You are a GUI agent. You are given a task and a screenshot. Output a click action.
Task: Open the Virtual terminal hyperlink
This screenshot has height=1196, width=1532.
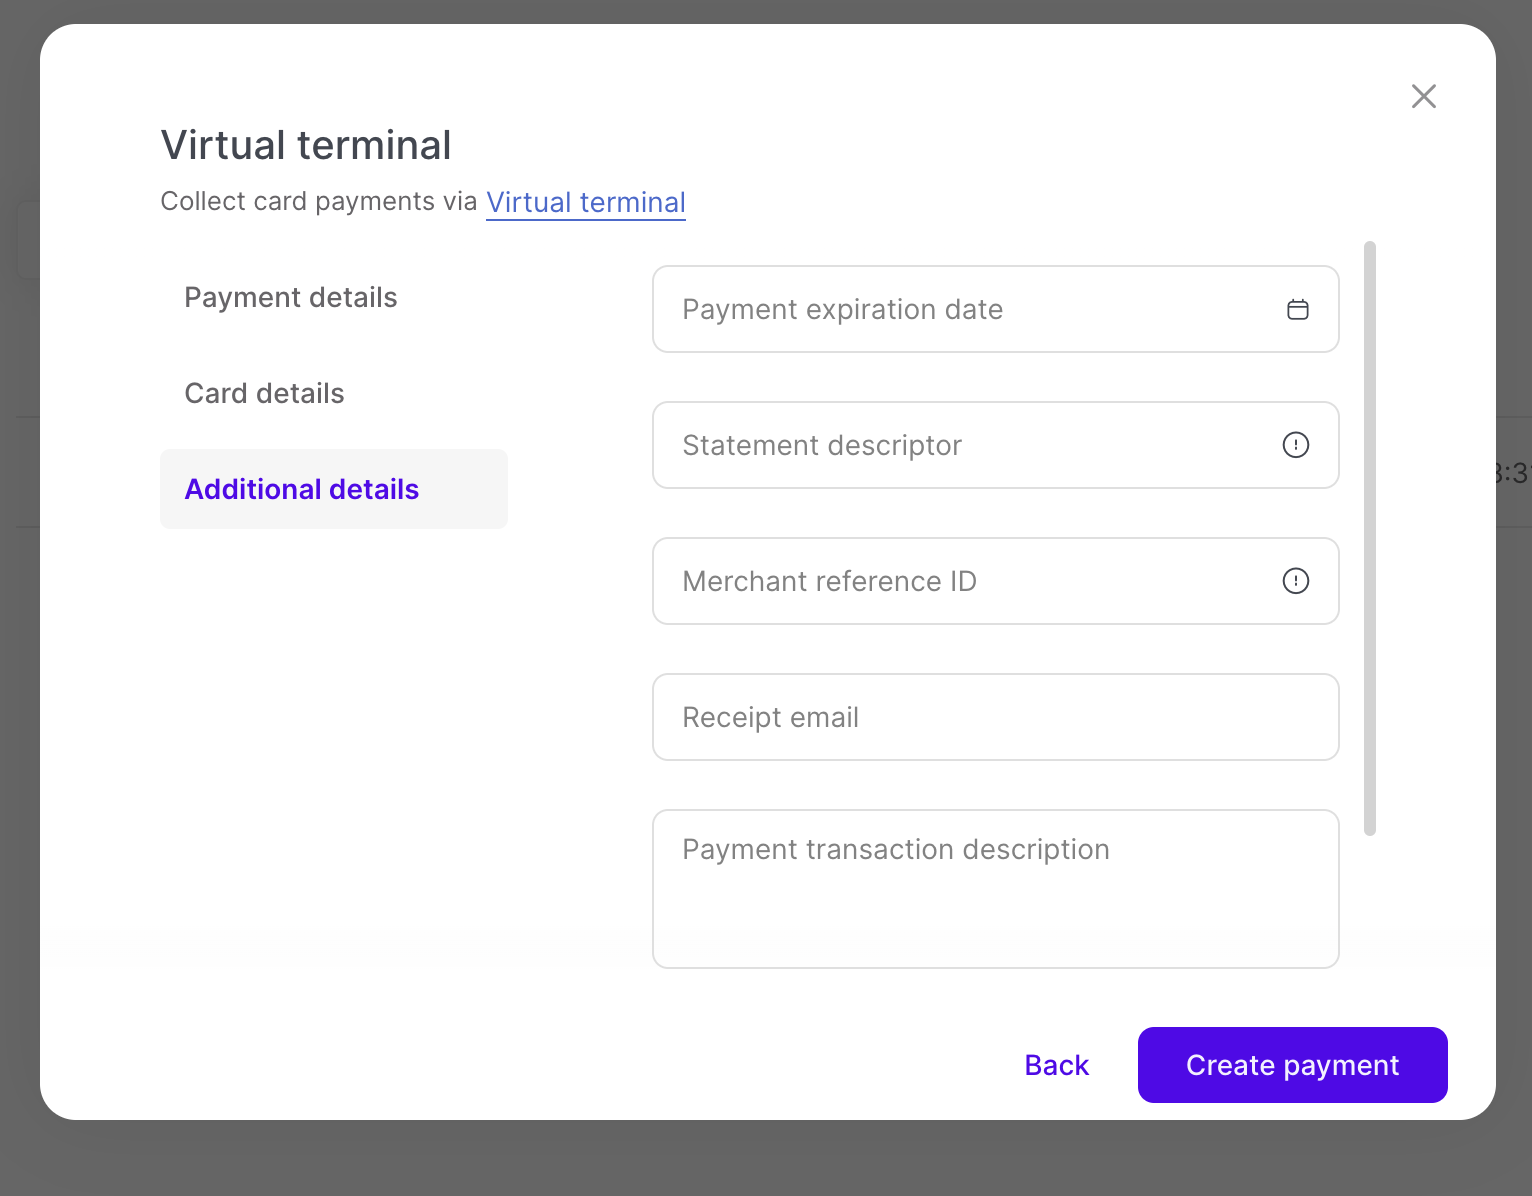(x=586, y=202)
